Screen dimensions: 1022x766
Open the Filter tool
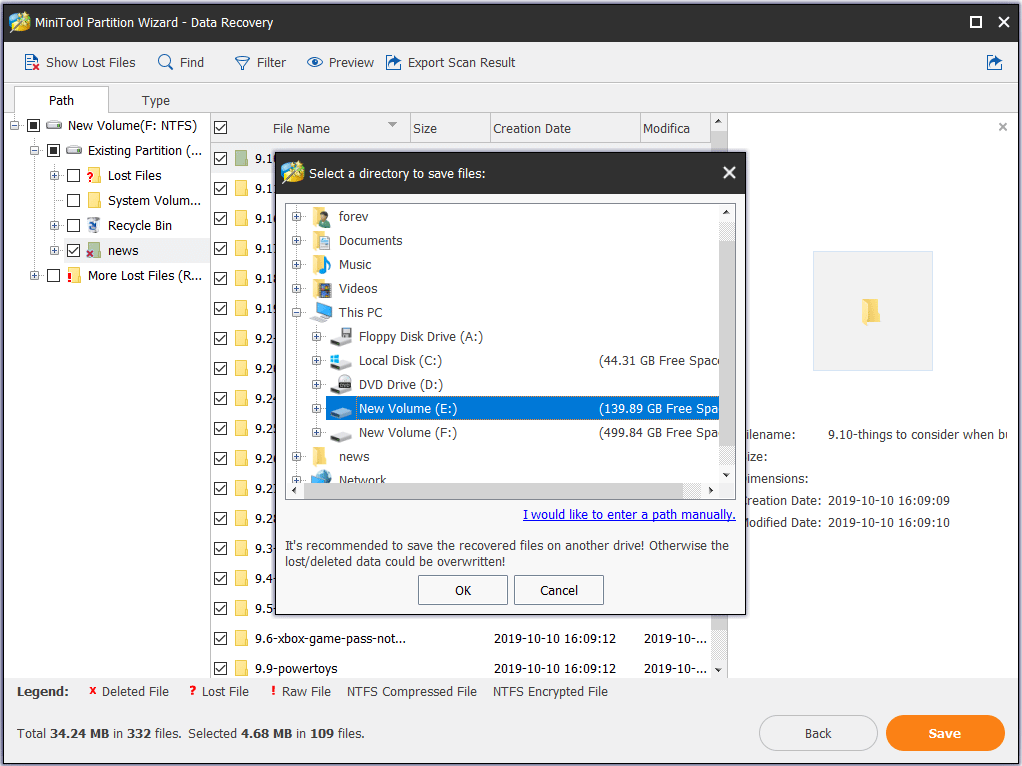click(260, 63)
